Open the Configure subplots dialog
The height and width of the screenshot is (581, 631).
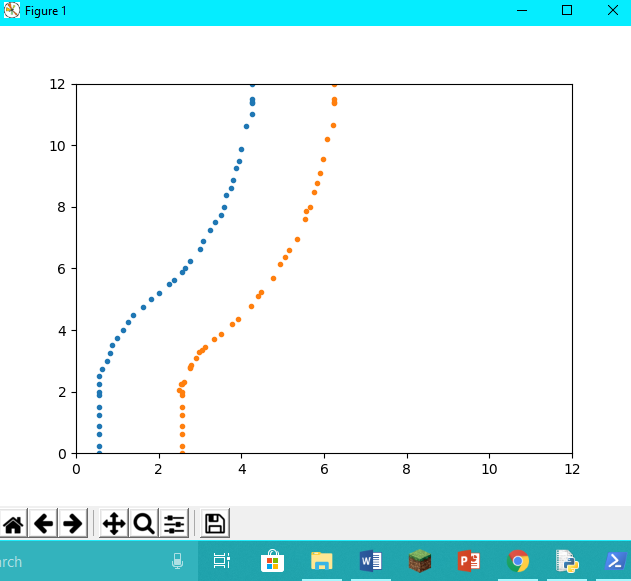(x=174, y=523)
